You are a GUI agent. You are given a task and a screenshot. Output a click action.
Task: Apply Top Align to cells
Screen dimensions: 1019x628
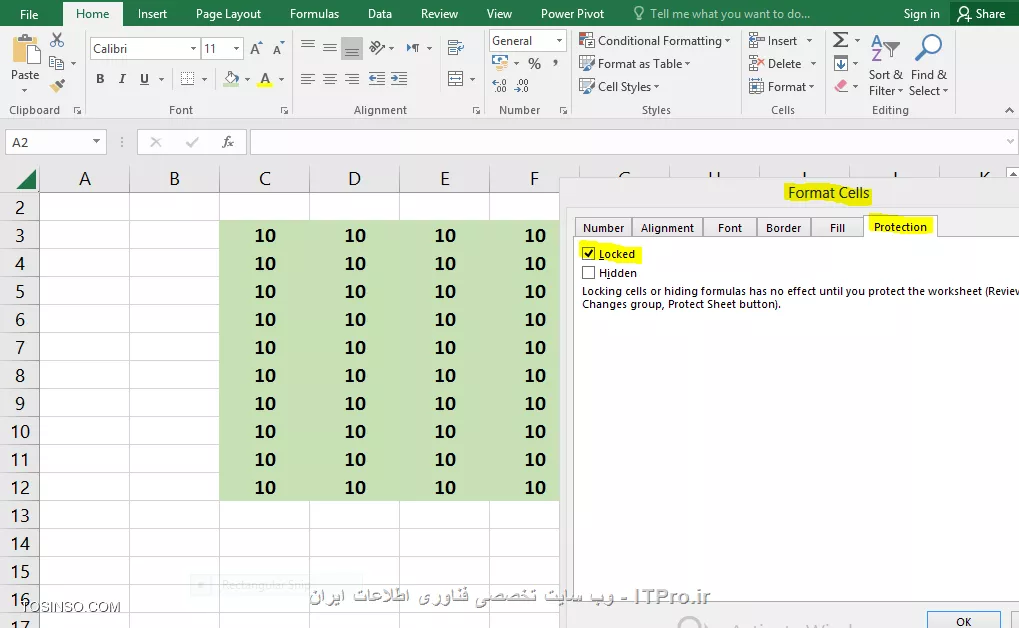308,47
